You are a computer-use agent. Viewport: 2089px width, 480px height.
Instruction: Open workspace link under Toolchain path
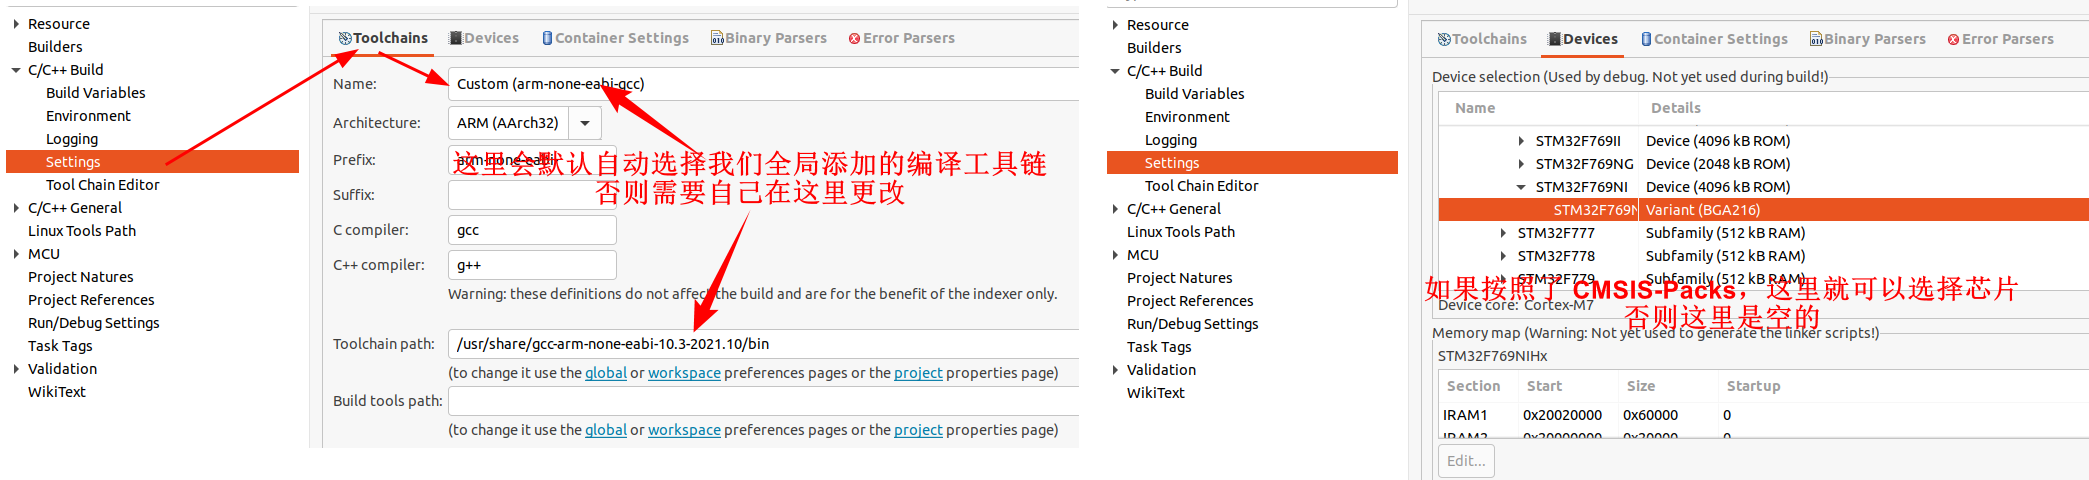684,373
